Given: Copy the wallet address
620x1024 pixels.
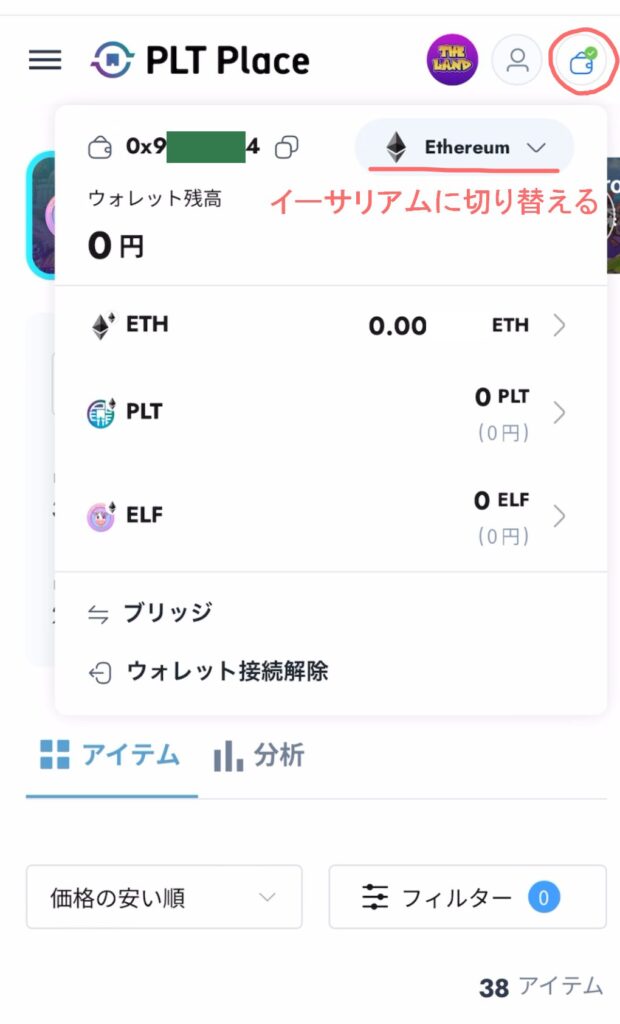Looking at the screenshot, I should [287, 147].
